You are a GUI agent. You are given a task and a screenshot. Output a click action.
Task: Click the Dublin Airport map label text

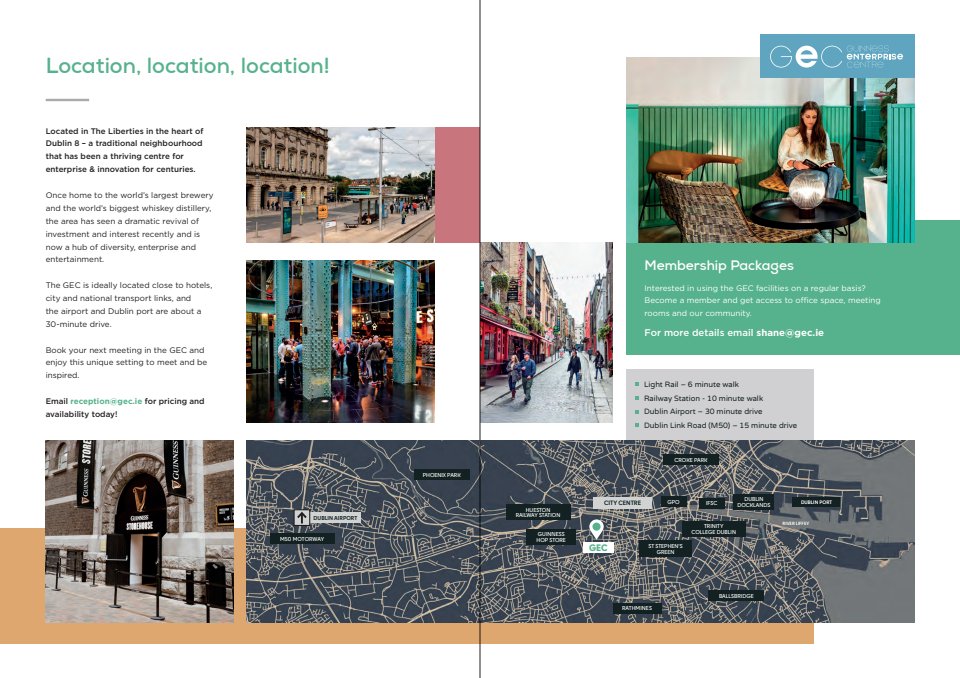(335, 518)
